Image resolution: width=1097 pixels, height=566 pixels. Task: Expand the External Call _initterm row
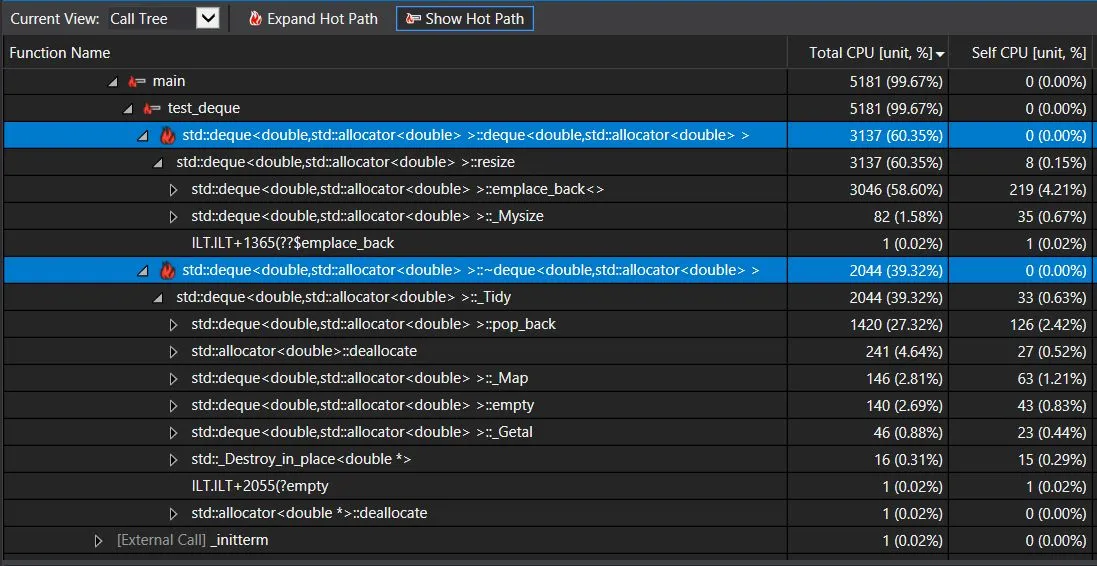(x=99, y=540)
